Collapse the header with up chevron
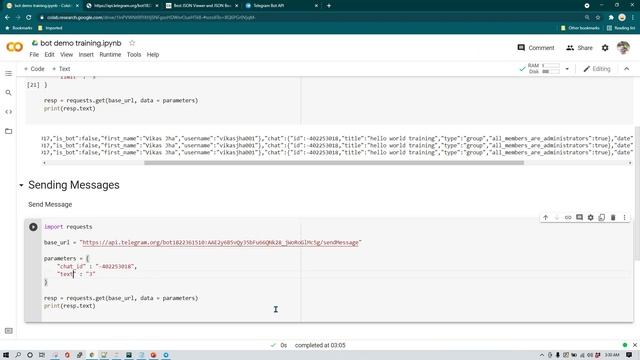 627,69
